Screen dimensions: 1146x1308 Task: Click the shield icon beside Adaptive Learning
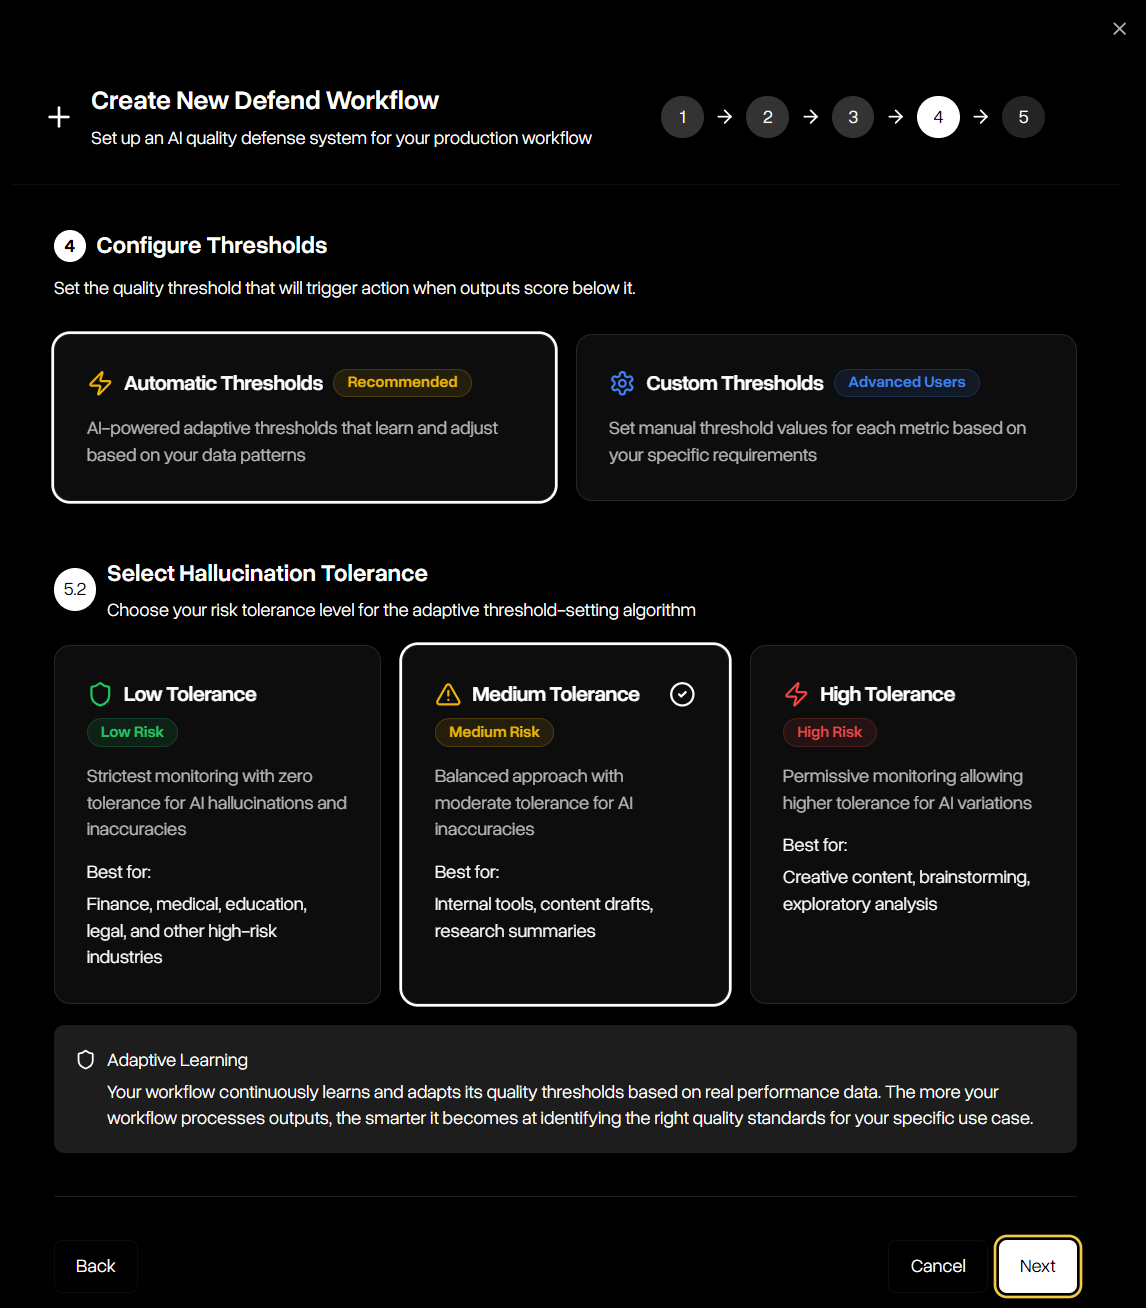click(85, 1059)
